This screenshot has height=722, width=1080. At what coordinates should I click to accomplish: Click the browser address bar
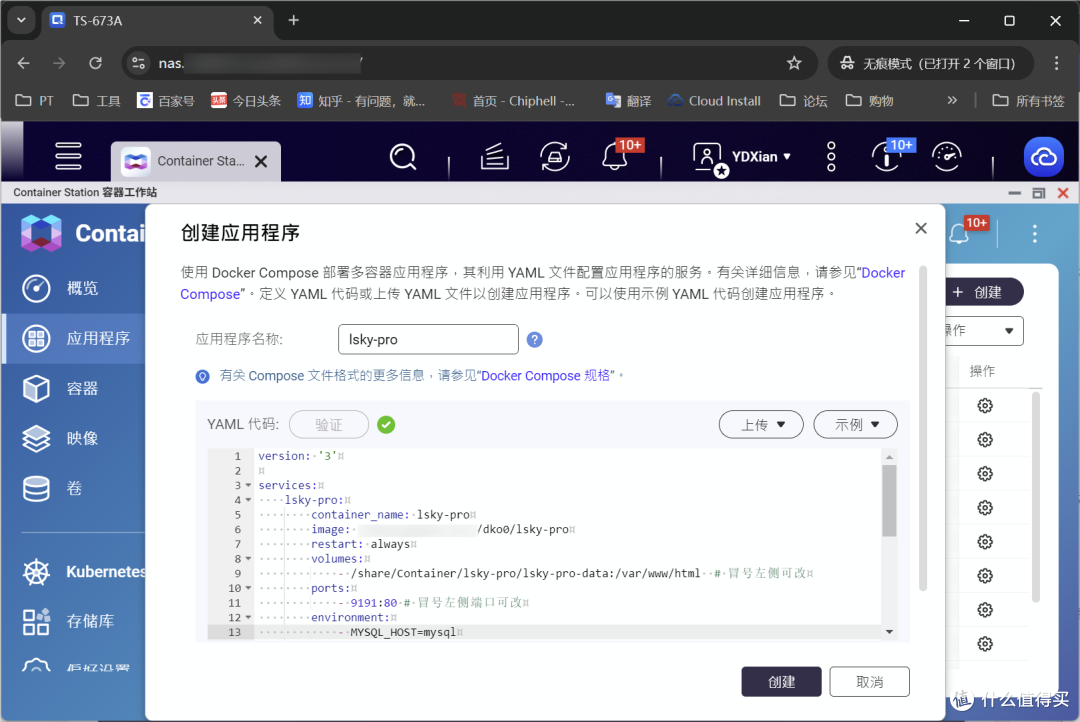(x=468, y=63)
